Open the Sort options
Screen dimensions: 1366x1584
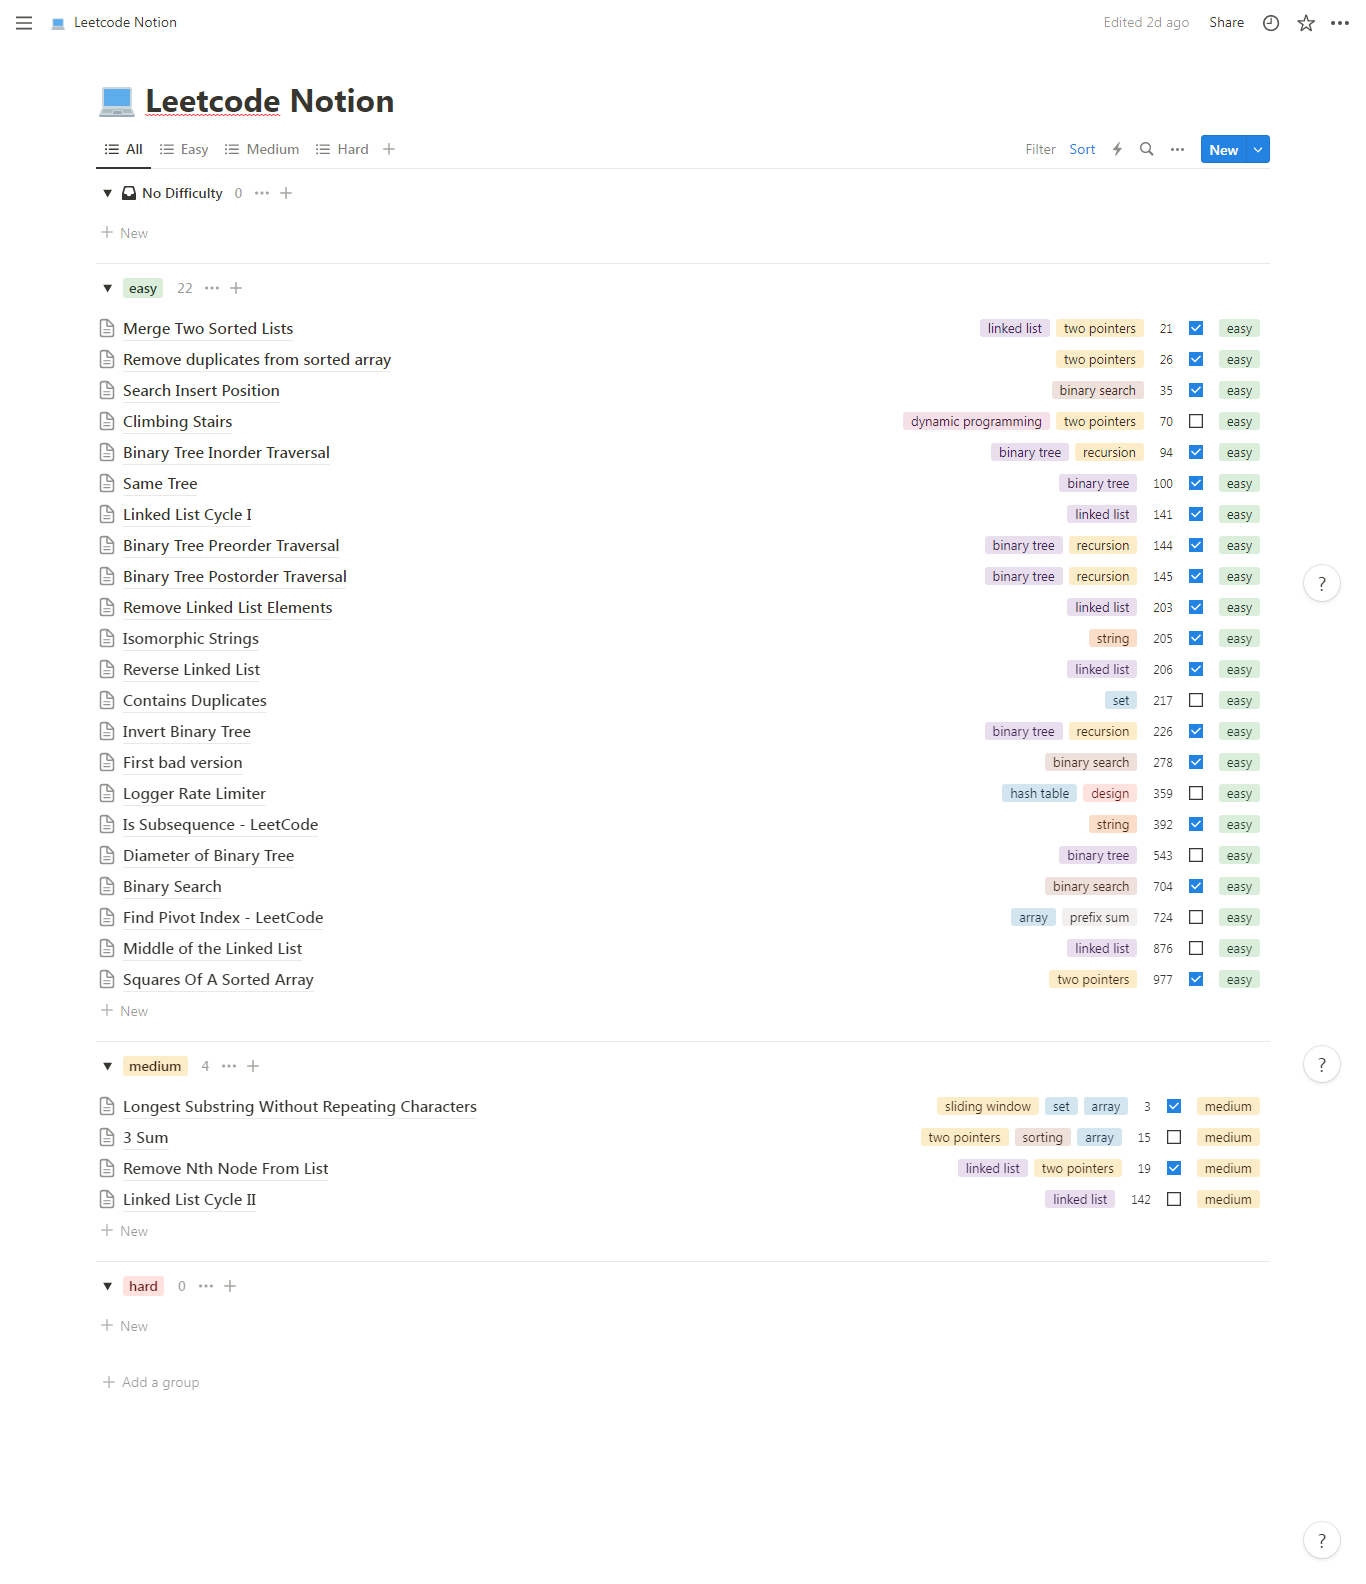(1082, 149)
